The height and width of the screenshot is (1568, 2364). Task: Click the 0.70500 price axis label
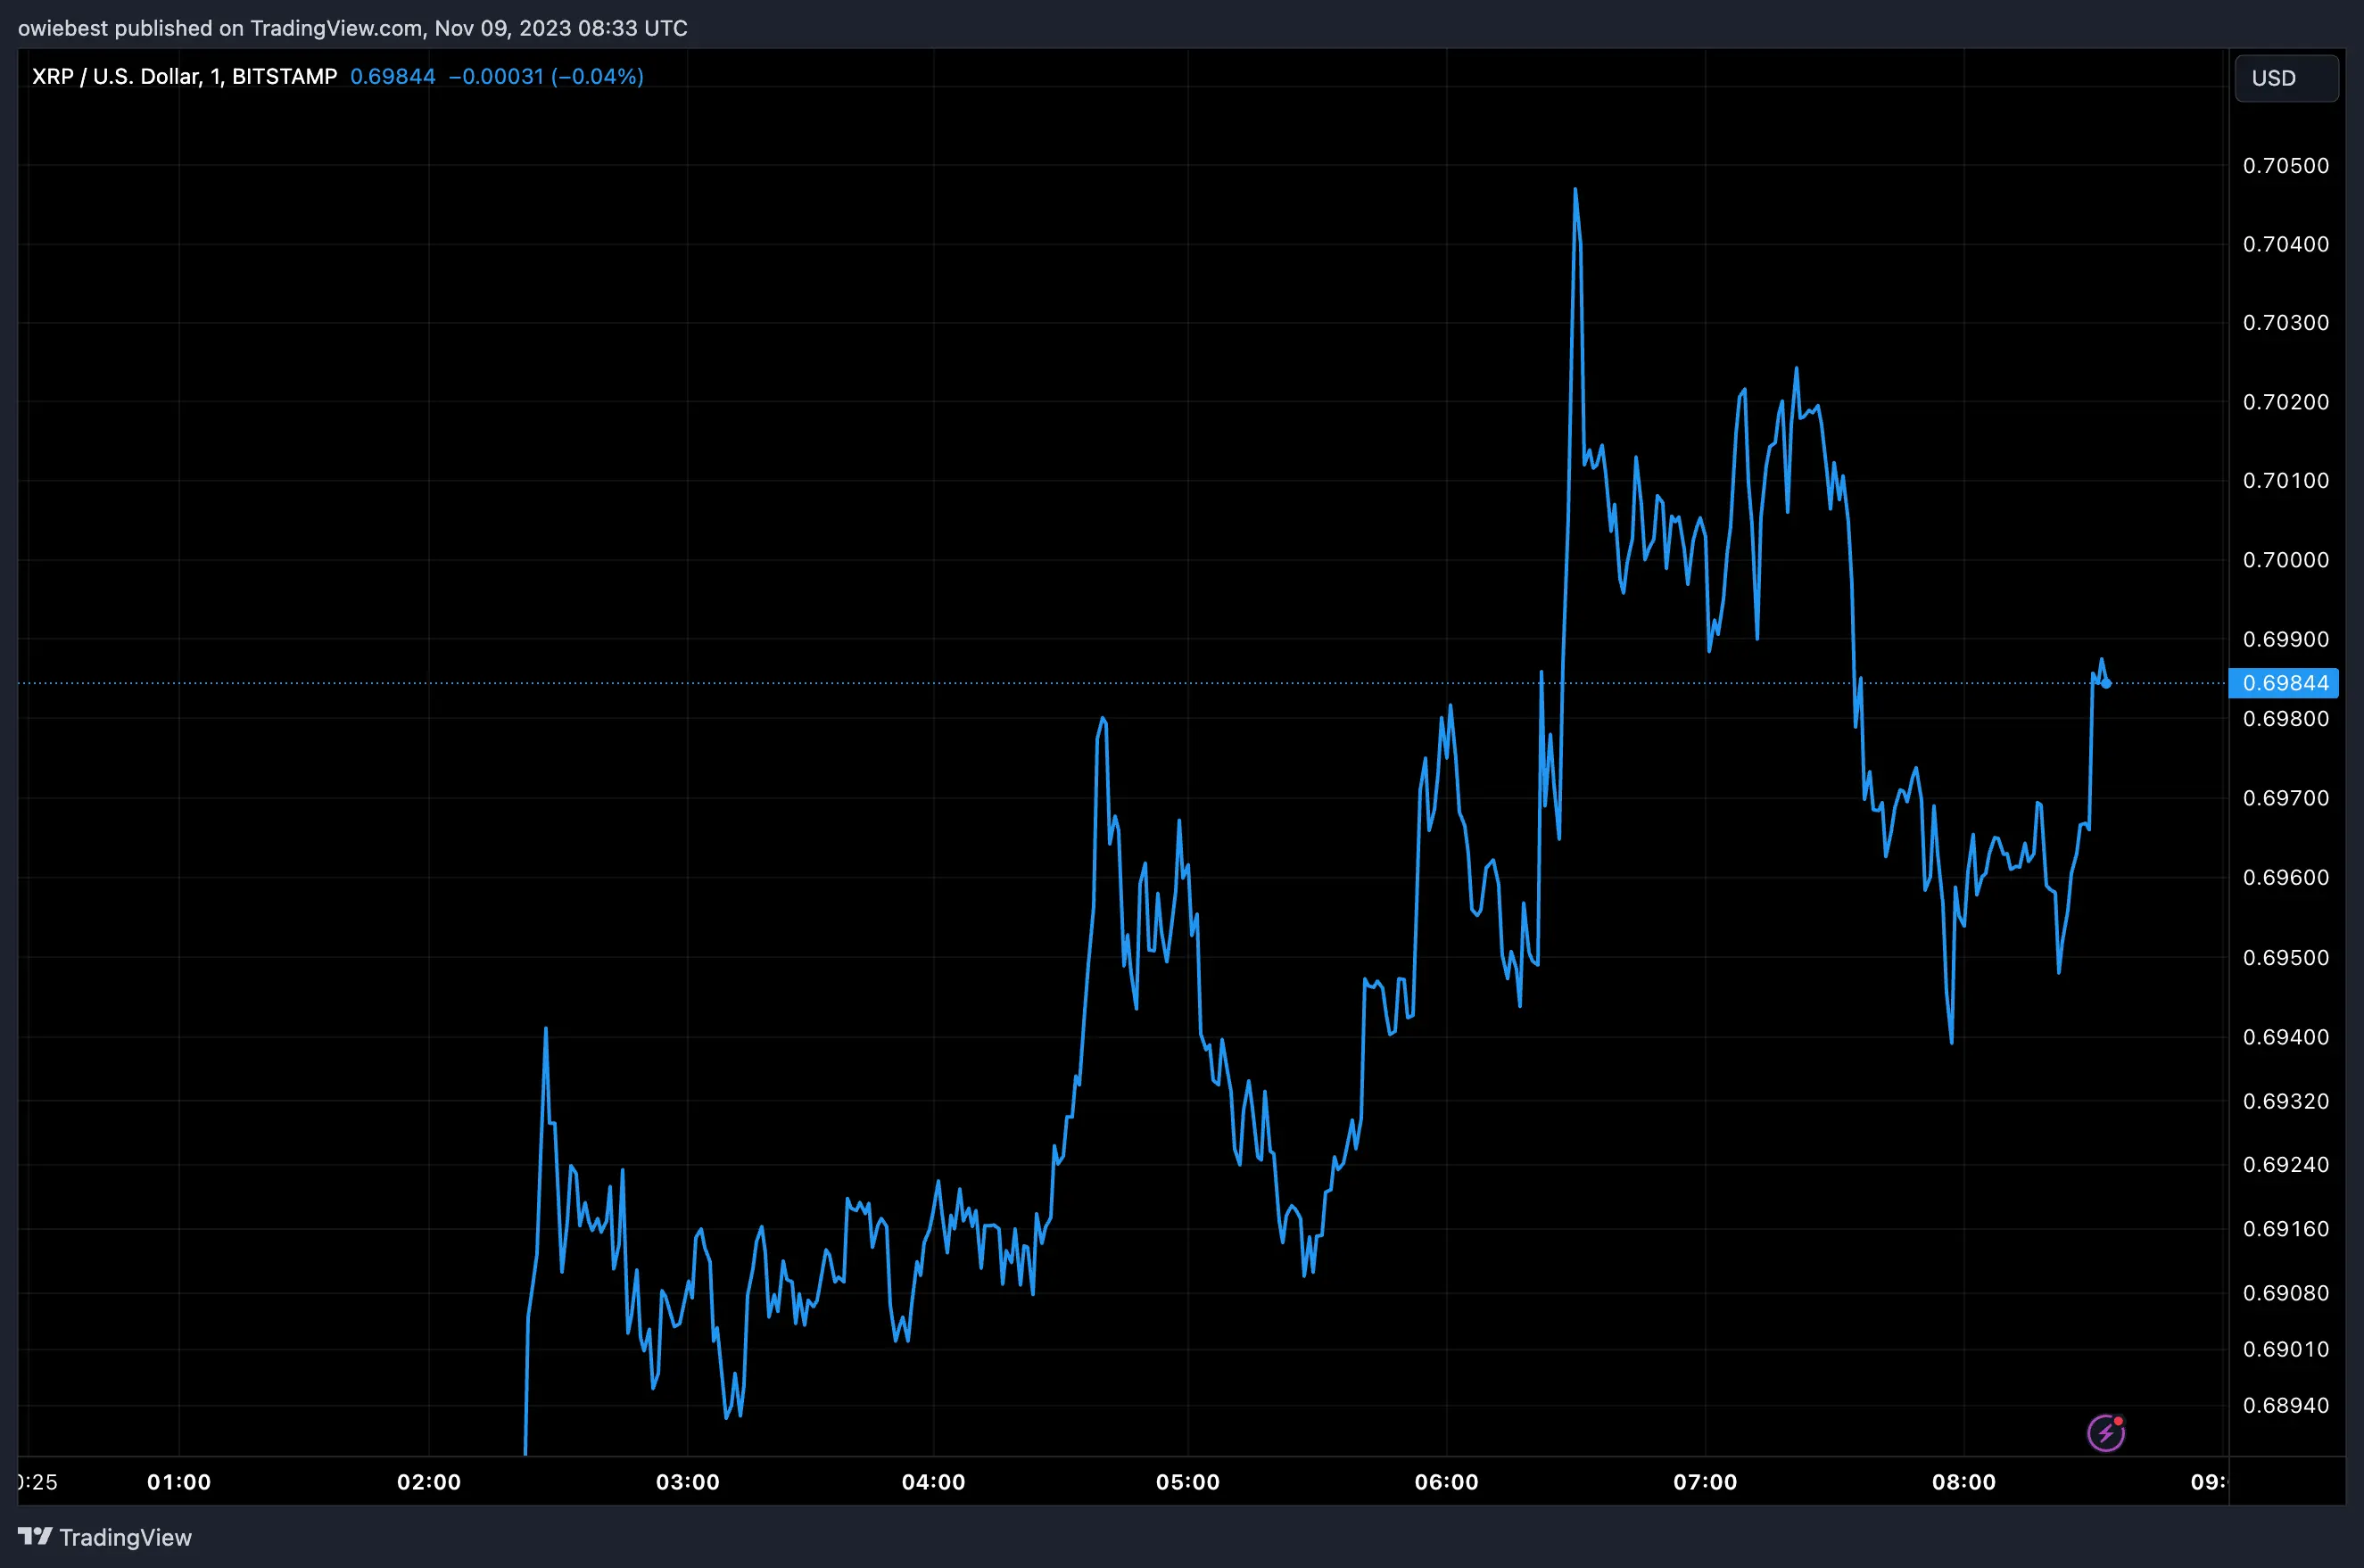coord(2286,166)
